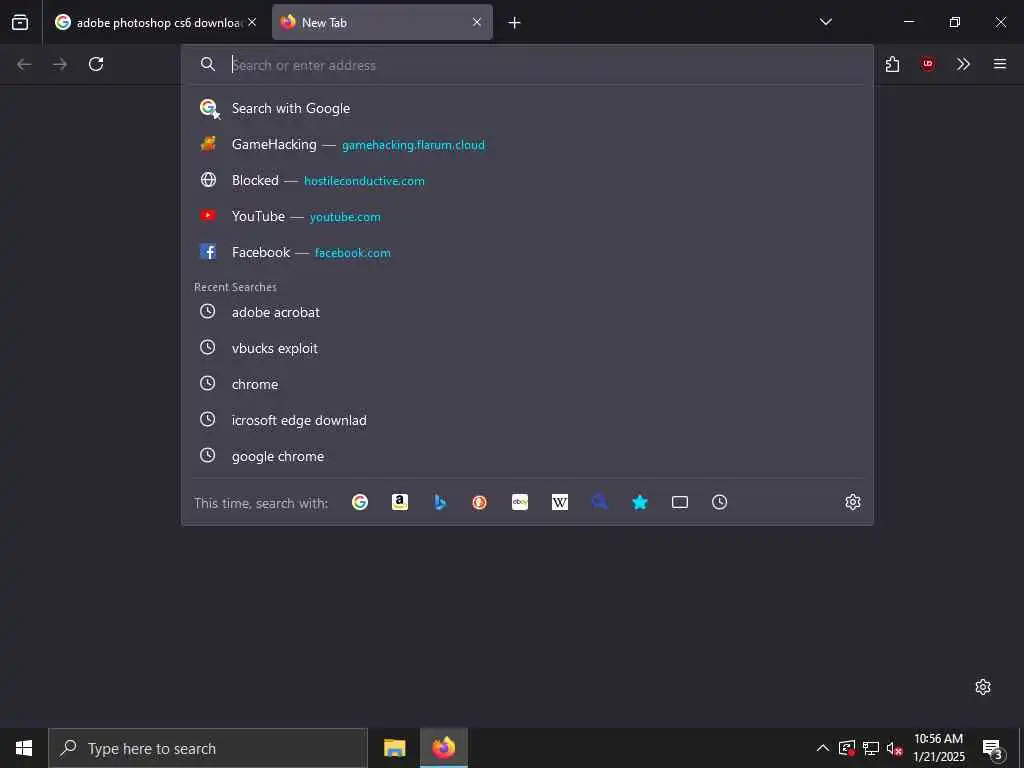Viewport: 1024px width, 768px height.
Task: Open Windows Start menu
Action: [24, 748]
